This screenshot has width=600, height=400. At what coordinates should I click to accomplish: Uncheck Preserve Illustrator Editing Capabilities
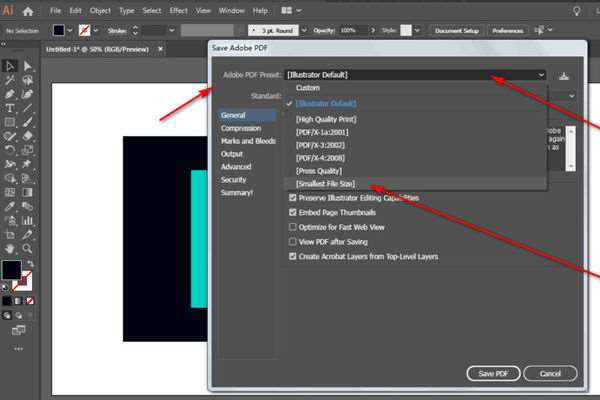[293, 198]
